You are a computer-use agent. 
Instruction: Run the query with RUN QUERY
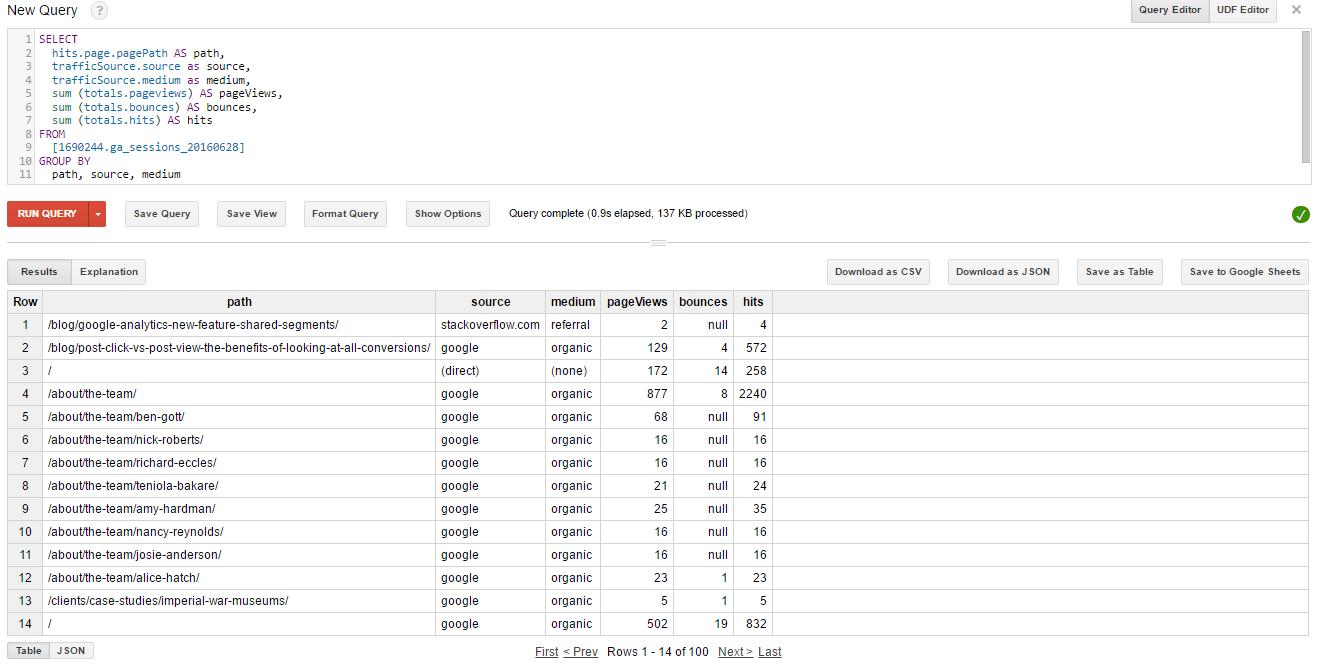(x=48, y=213)
